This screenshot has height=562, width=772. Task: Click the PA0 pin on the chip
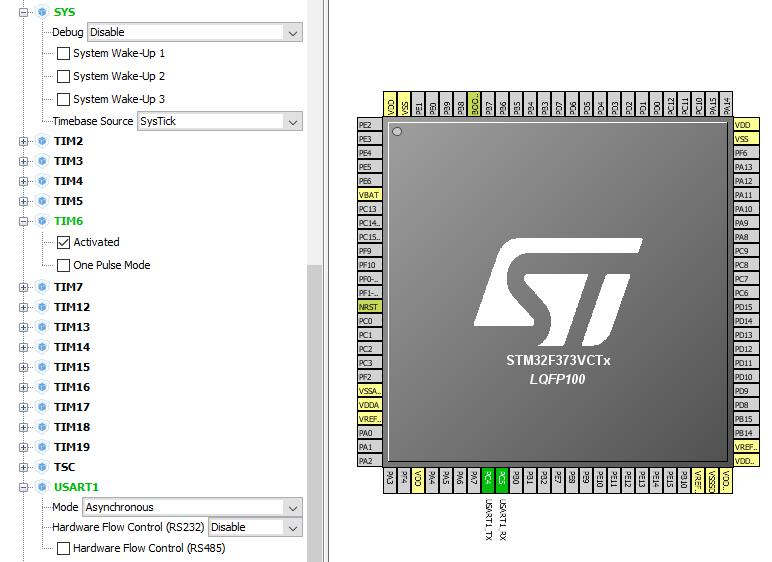coord(369,433)
